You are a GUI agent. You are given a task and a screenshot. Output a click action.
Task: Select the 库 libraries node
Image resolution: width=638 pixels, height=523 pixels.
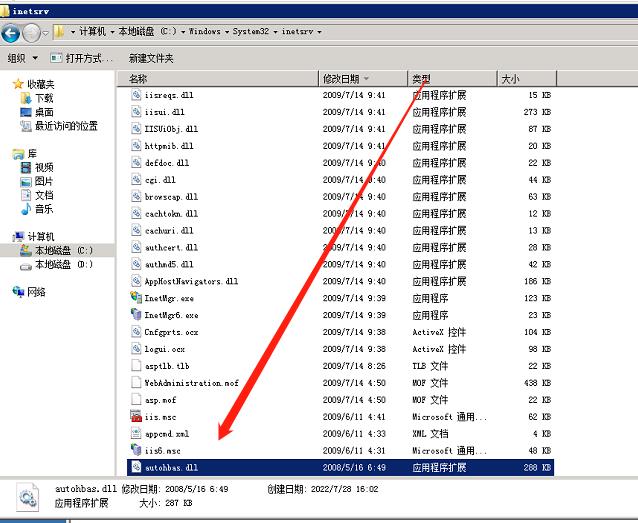[25, 154]
